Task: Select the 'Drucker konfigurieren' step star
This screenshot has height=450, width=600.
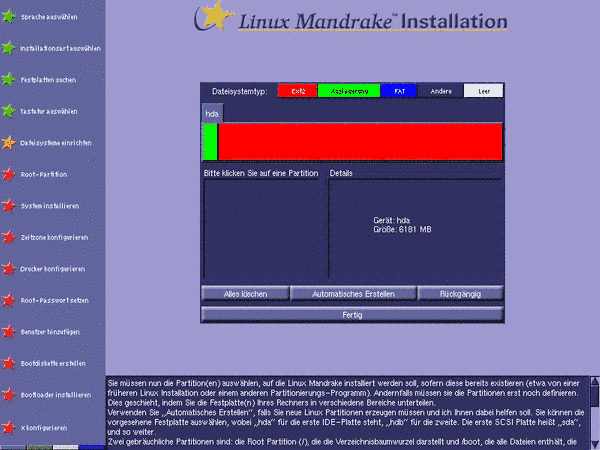Action: coord(9,268)
